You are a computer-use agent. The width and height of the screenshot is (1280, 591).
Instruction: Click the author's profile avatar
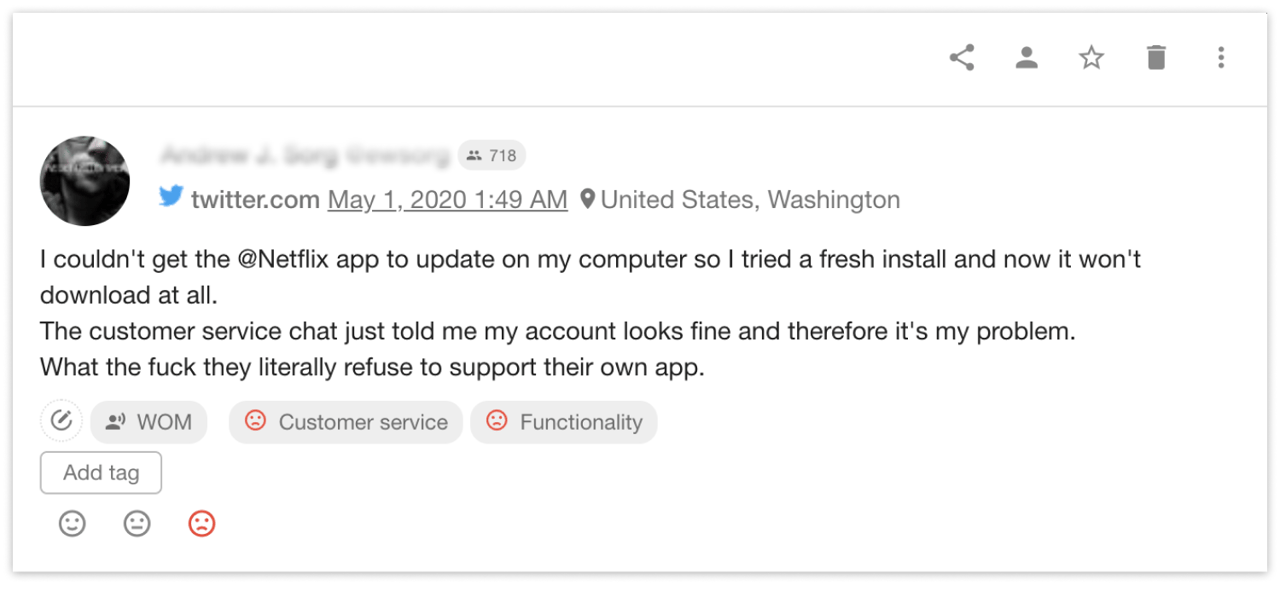click(85, 181)
